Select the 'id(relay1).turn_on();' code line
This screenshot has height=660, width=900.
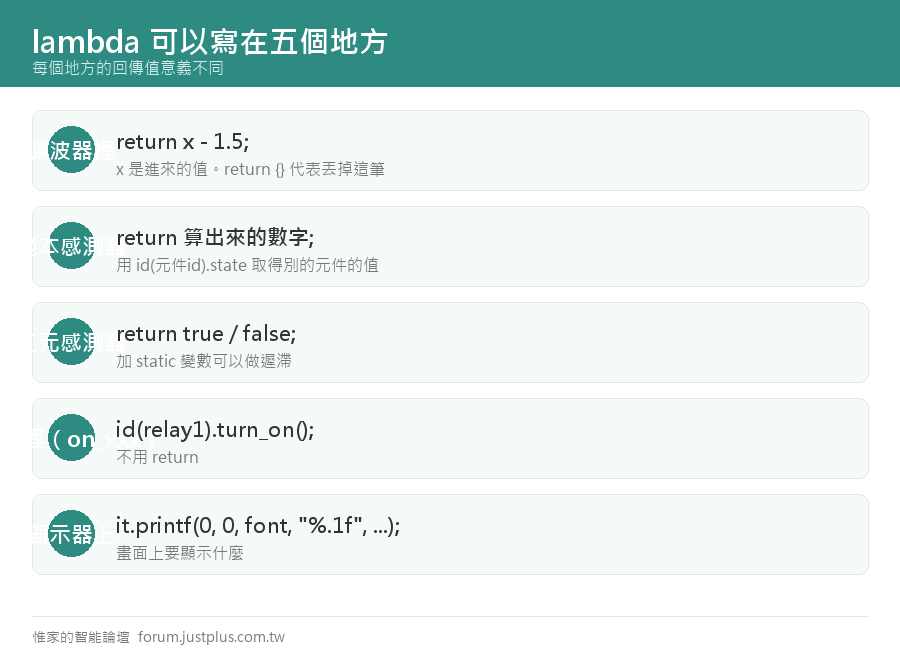click(x=215, y=430)
